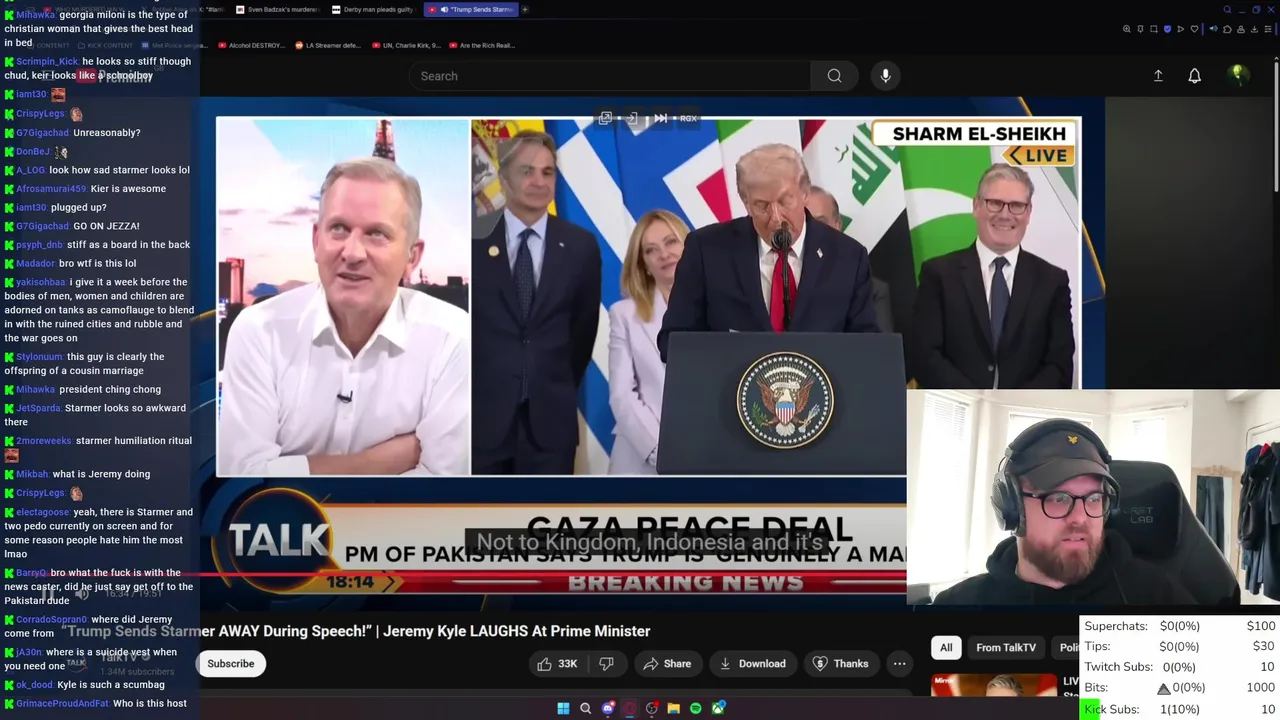Click the skip-forward overlay icon

pos(660,118)
